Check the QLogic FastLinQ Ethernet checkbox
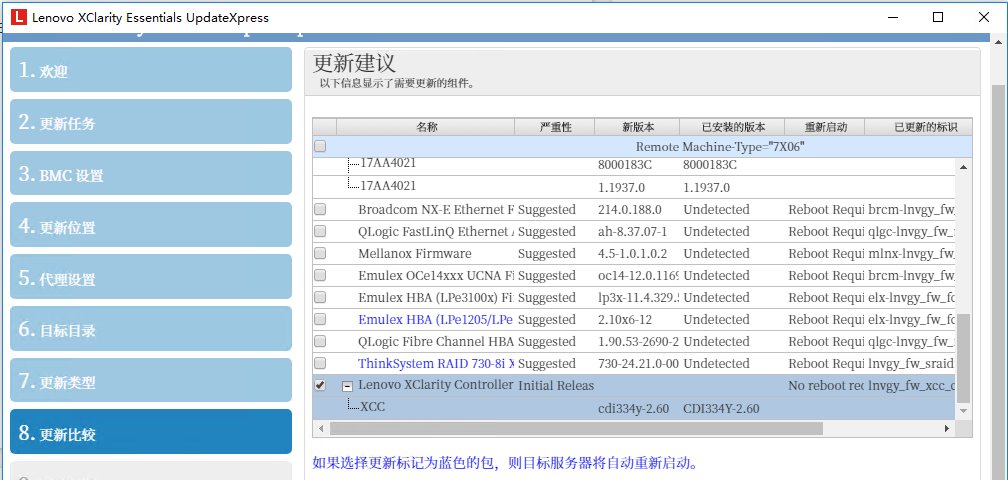The height and width of the screenshot is (480, 1008). [x=320, y=231]
